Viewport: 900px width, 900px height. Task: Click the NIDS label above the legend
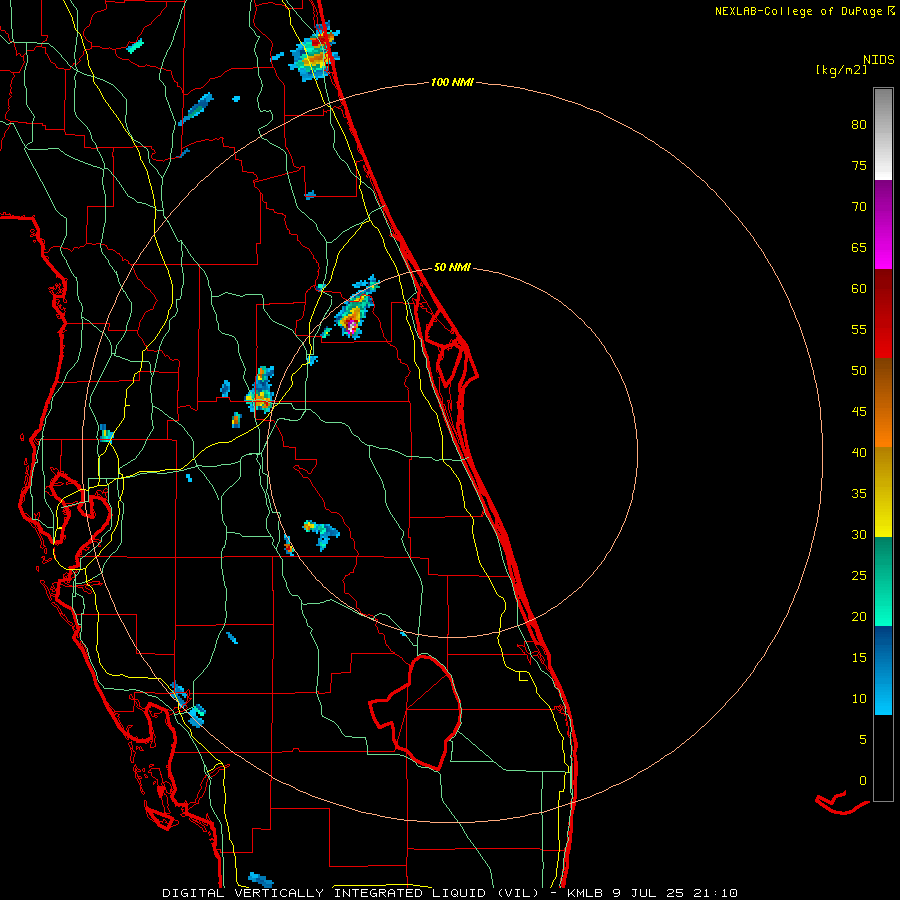tap(878, 59)
